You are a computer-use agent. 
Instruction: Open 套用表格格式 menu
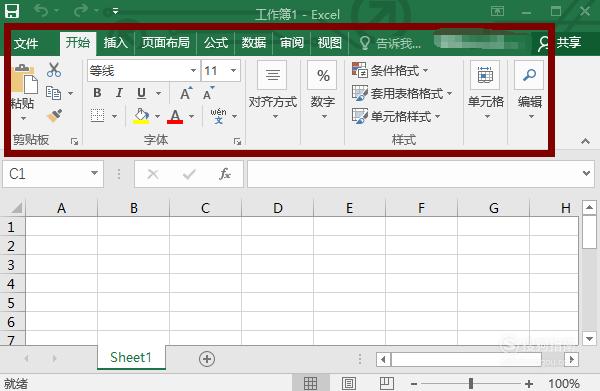(x=402, y=93)
